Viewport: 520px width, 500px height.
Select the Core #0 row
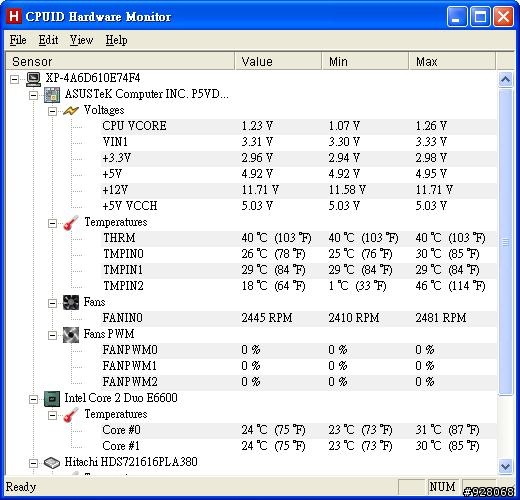(x=298, y=430)
